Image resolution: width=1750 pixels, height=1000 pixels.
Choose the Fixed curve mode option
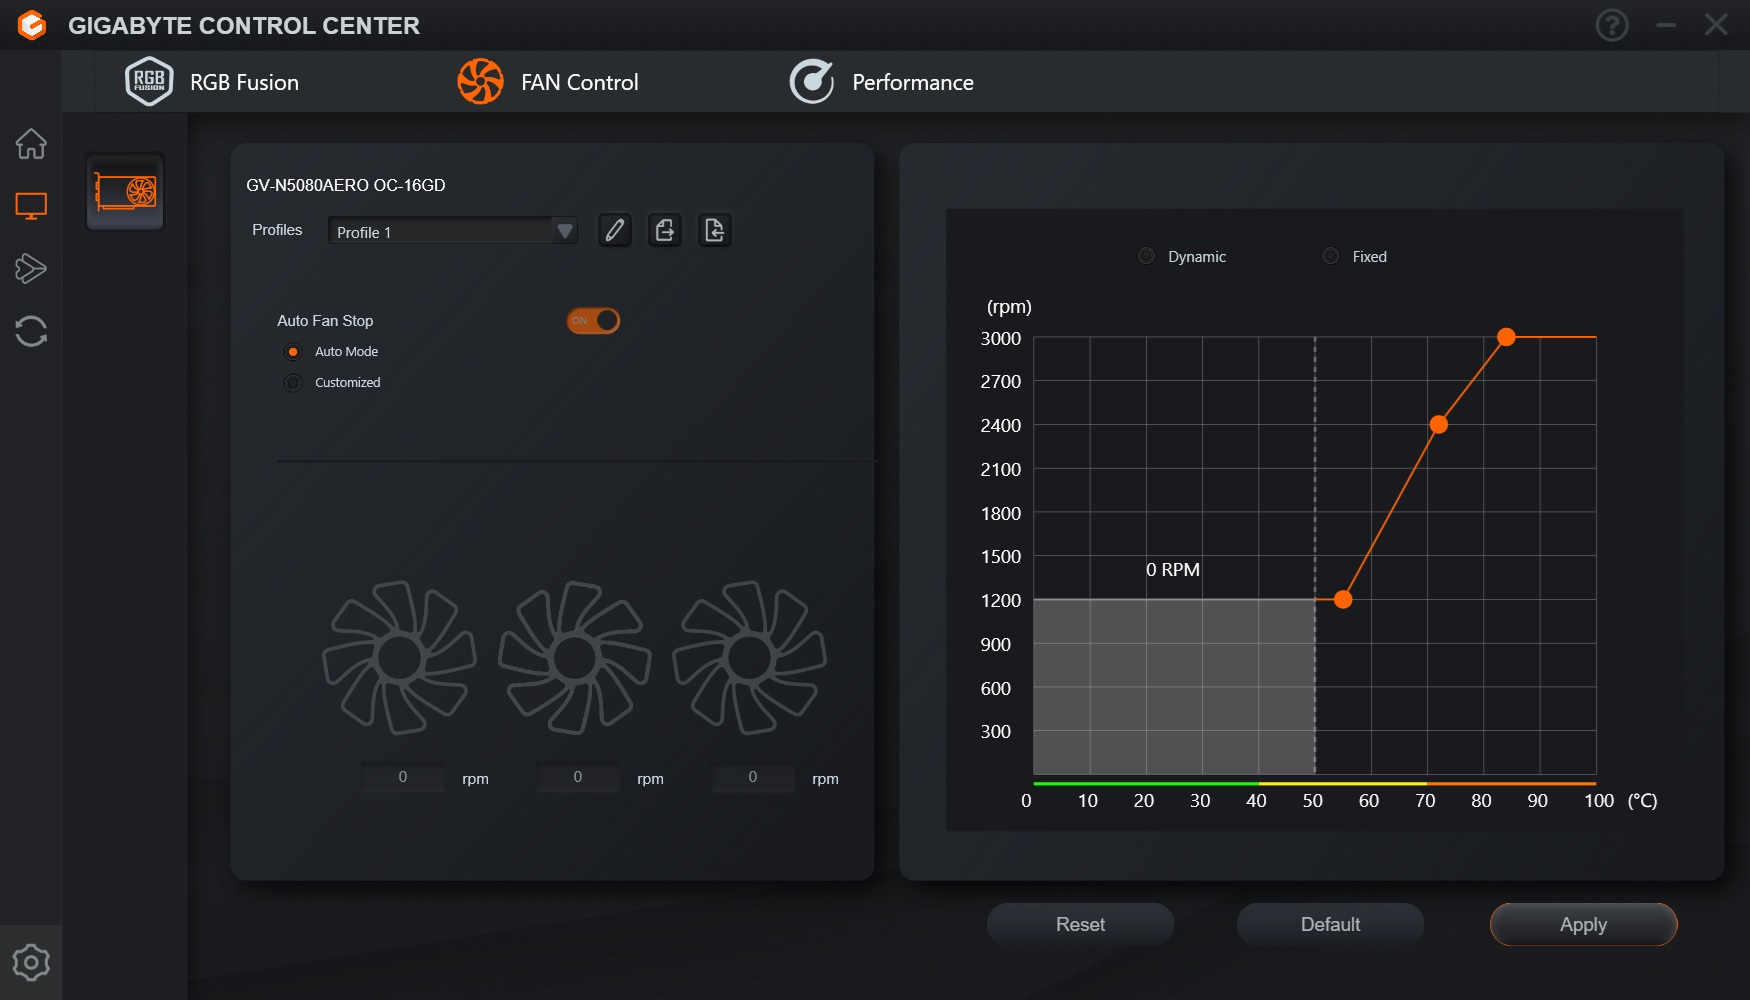1331,256
